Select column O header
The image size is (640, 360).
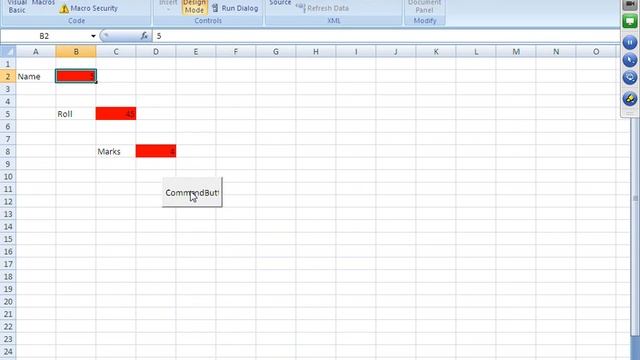(x=596, y=52)
